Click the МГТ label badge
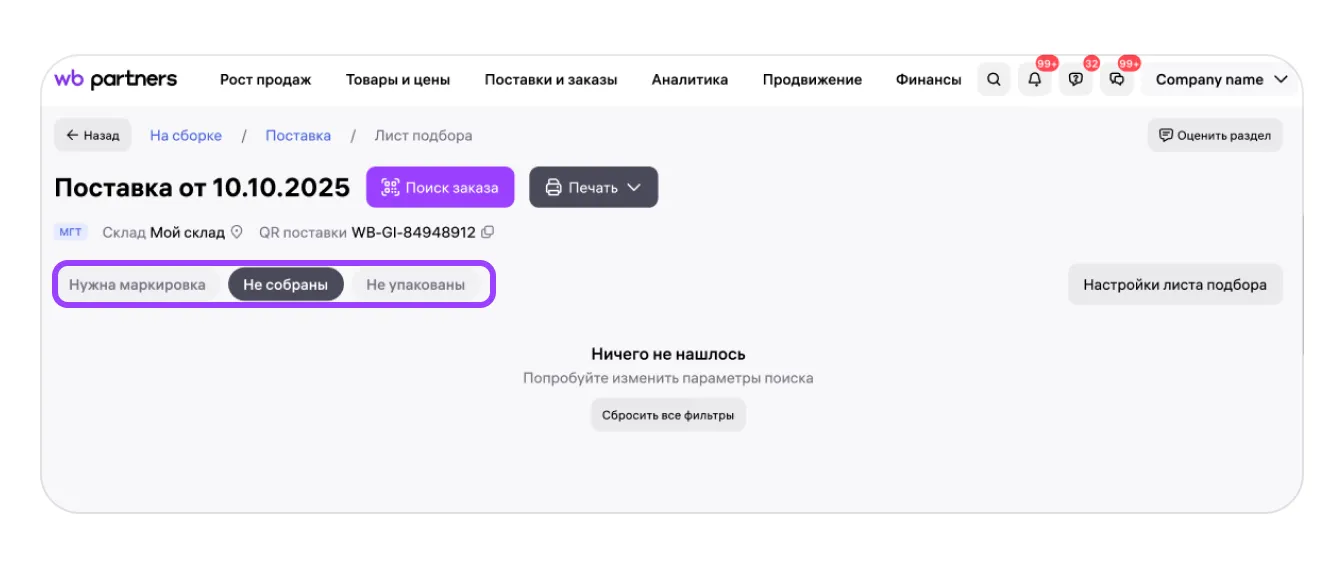Image resolution: width=1344 pixels, height=568 pixels. 71,233
